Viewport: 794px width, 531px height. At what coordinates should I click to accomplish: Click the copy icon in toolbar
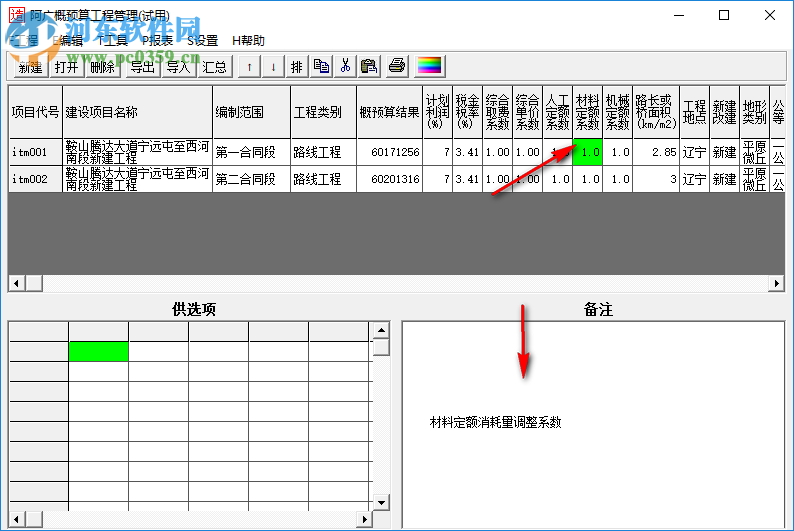coord(321,66)
